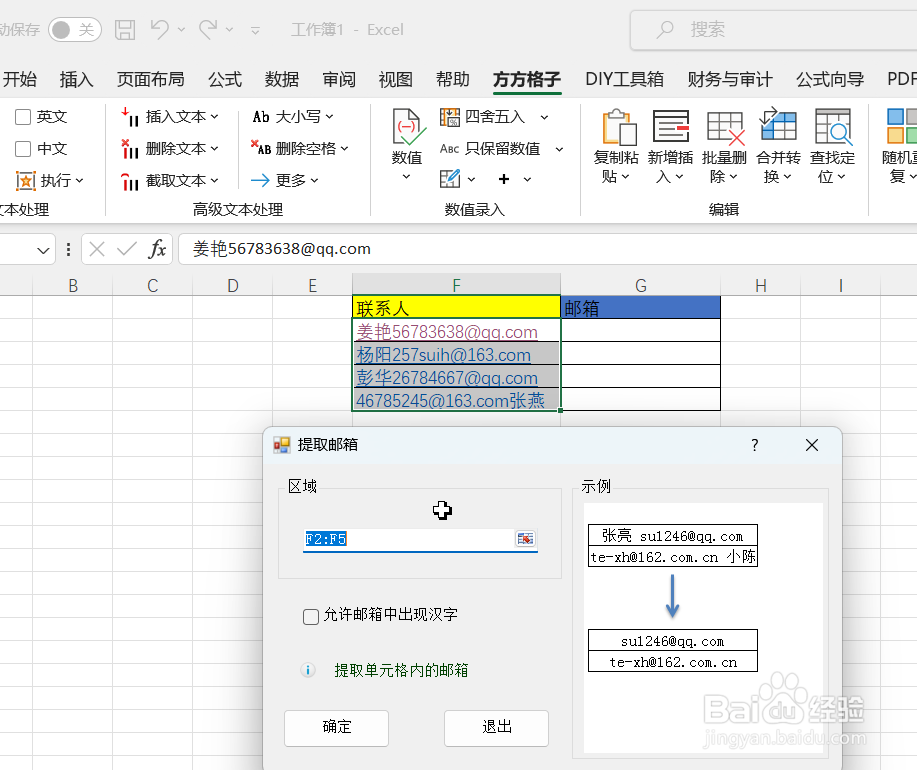Open the 截取文本 menu
Viewport: 917px width, 770px height.
tap(170, 181)
